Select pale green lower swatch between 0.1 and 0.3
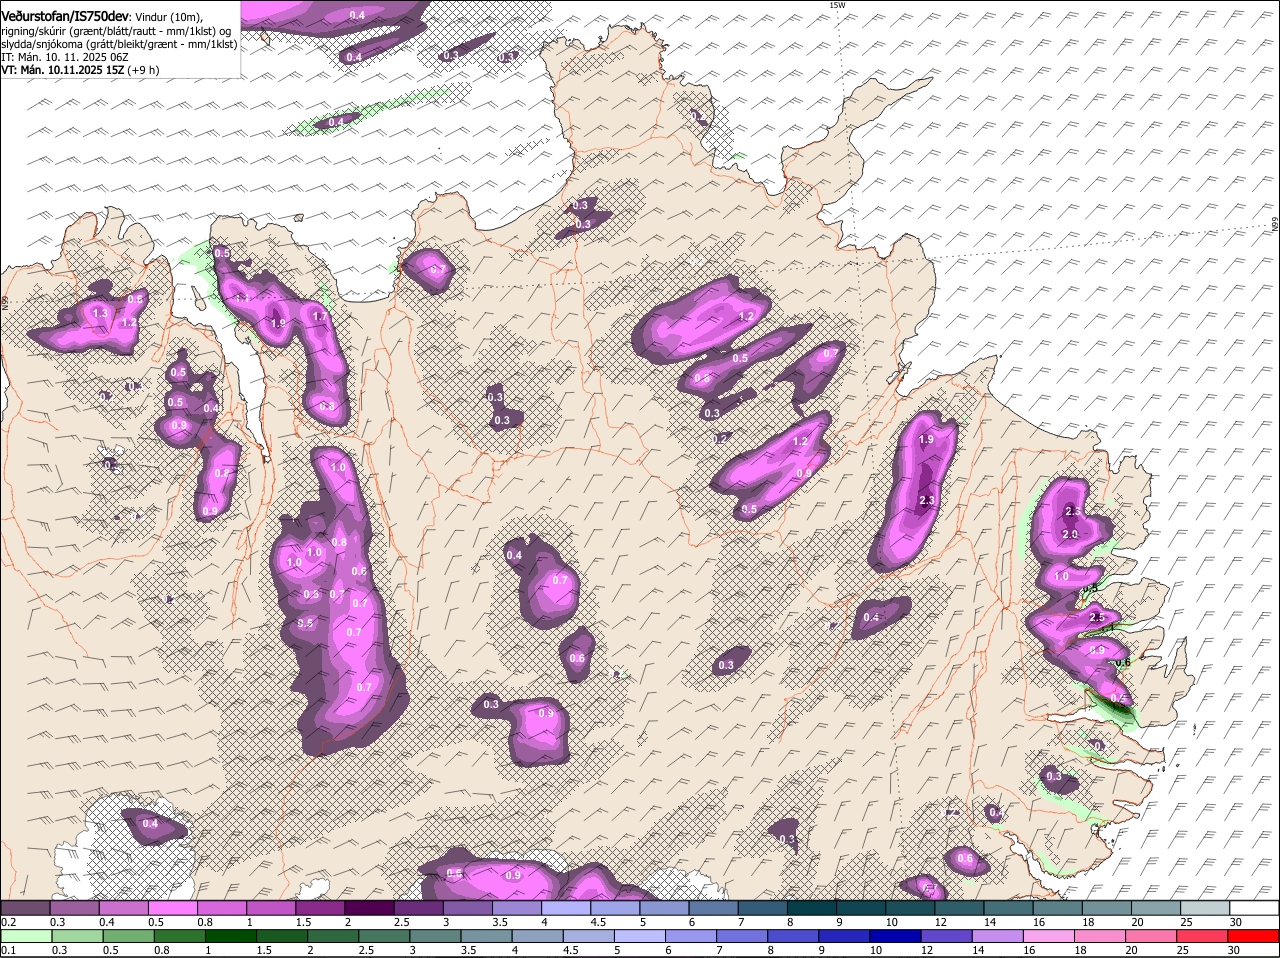 pyautogui.click(x=25, y=936)
